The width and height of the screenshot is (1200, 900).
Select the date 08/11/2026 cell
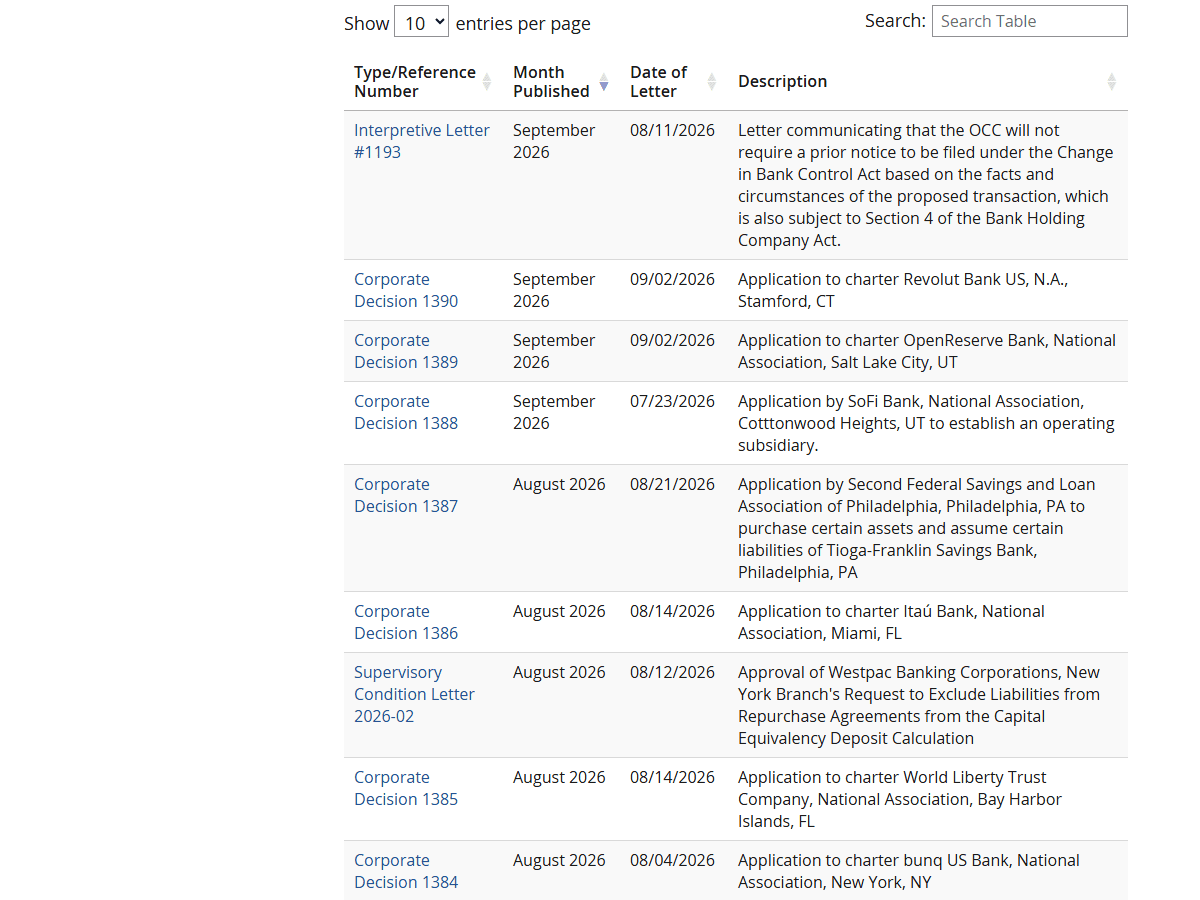[x=672, y=130]
